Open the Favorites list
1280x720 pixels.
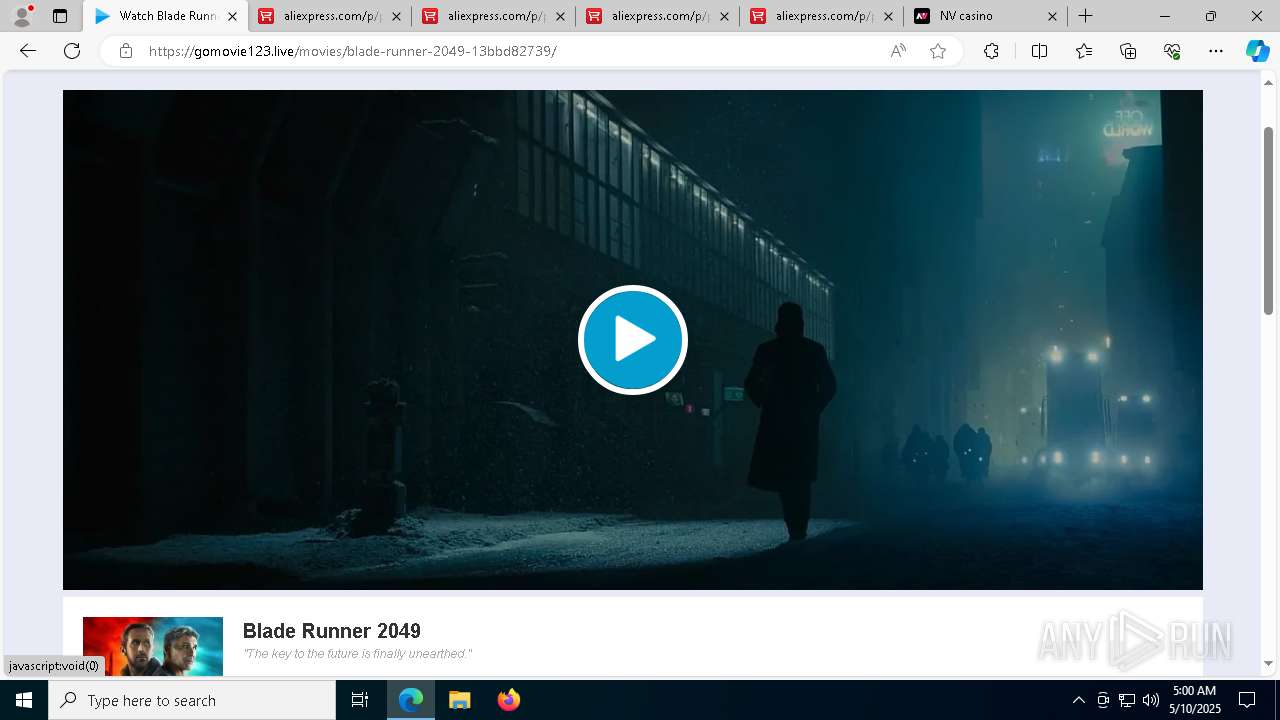(x=1084, y=51)
